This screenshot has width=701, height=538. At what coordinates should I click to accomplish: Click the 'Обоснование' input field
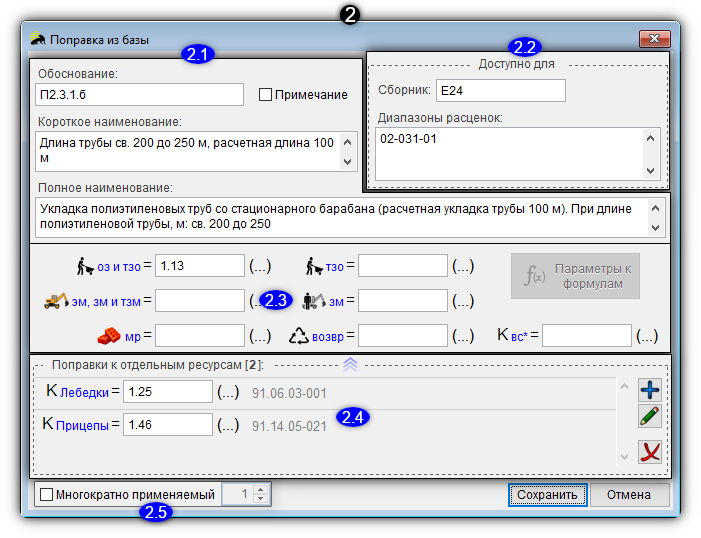[139, 94]
